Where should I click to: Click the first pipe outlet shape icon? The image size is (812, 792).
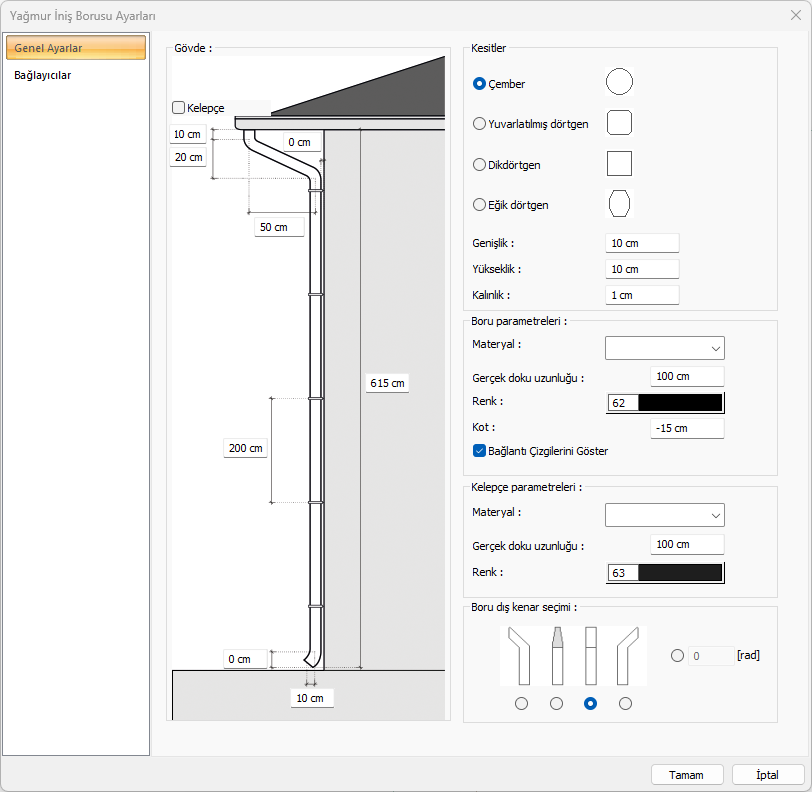click(520, 655)
